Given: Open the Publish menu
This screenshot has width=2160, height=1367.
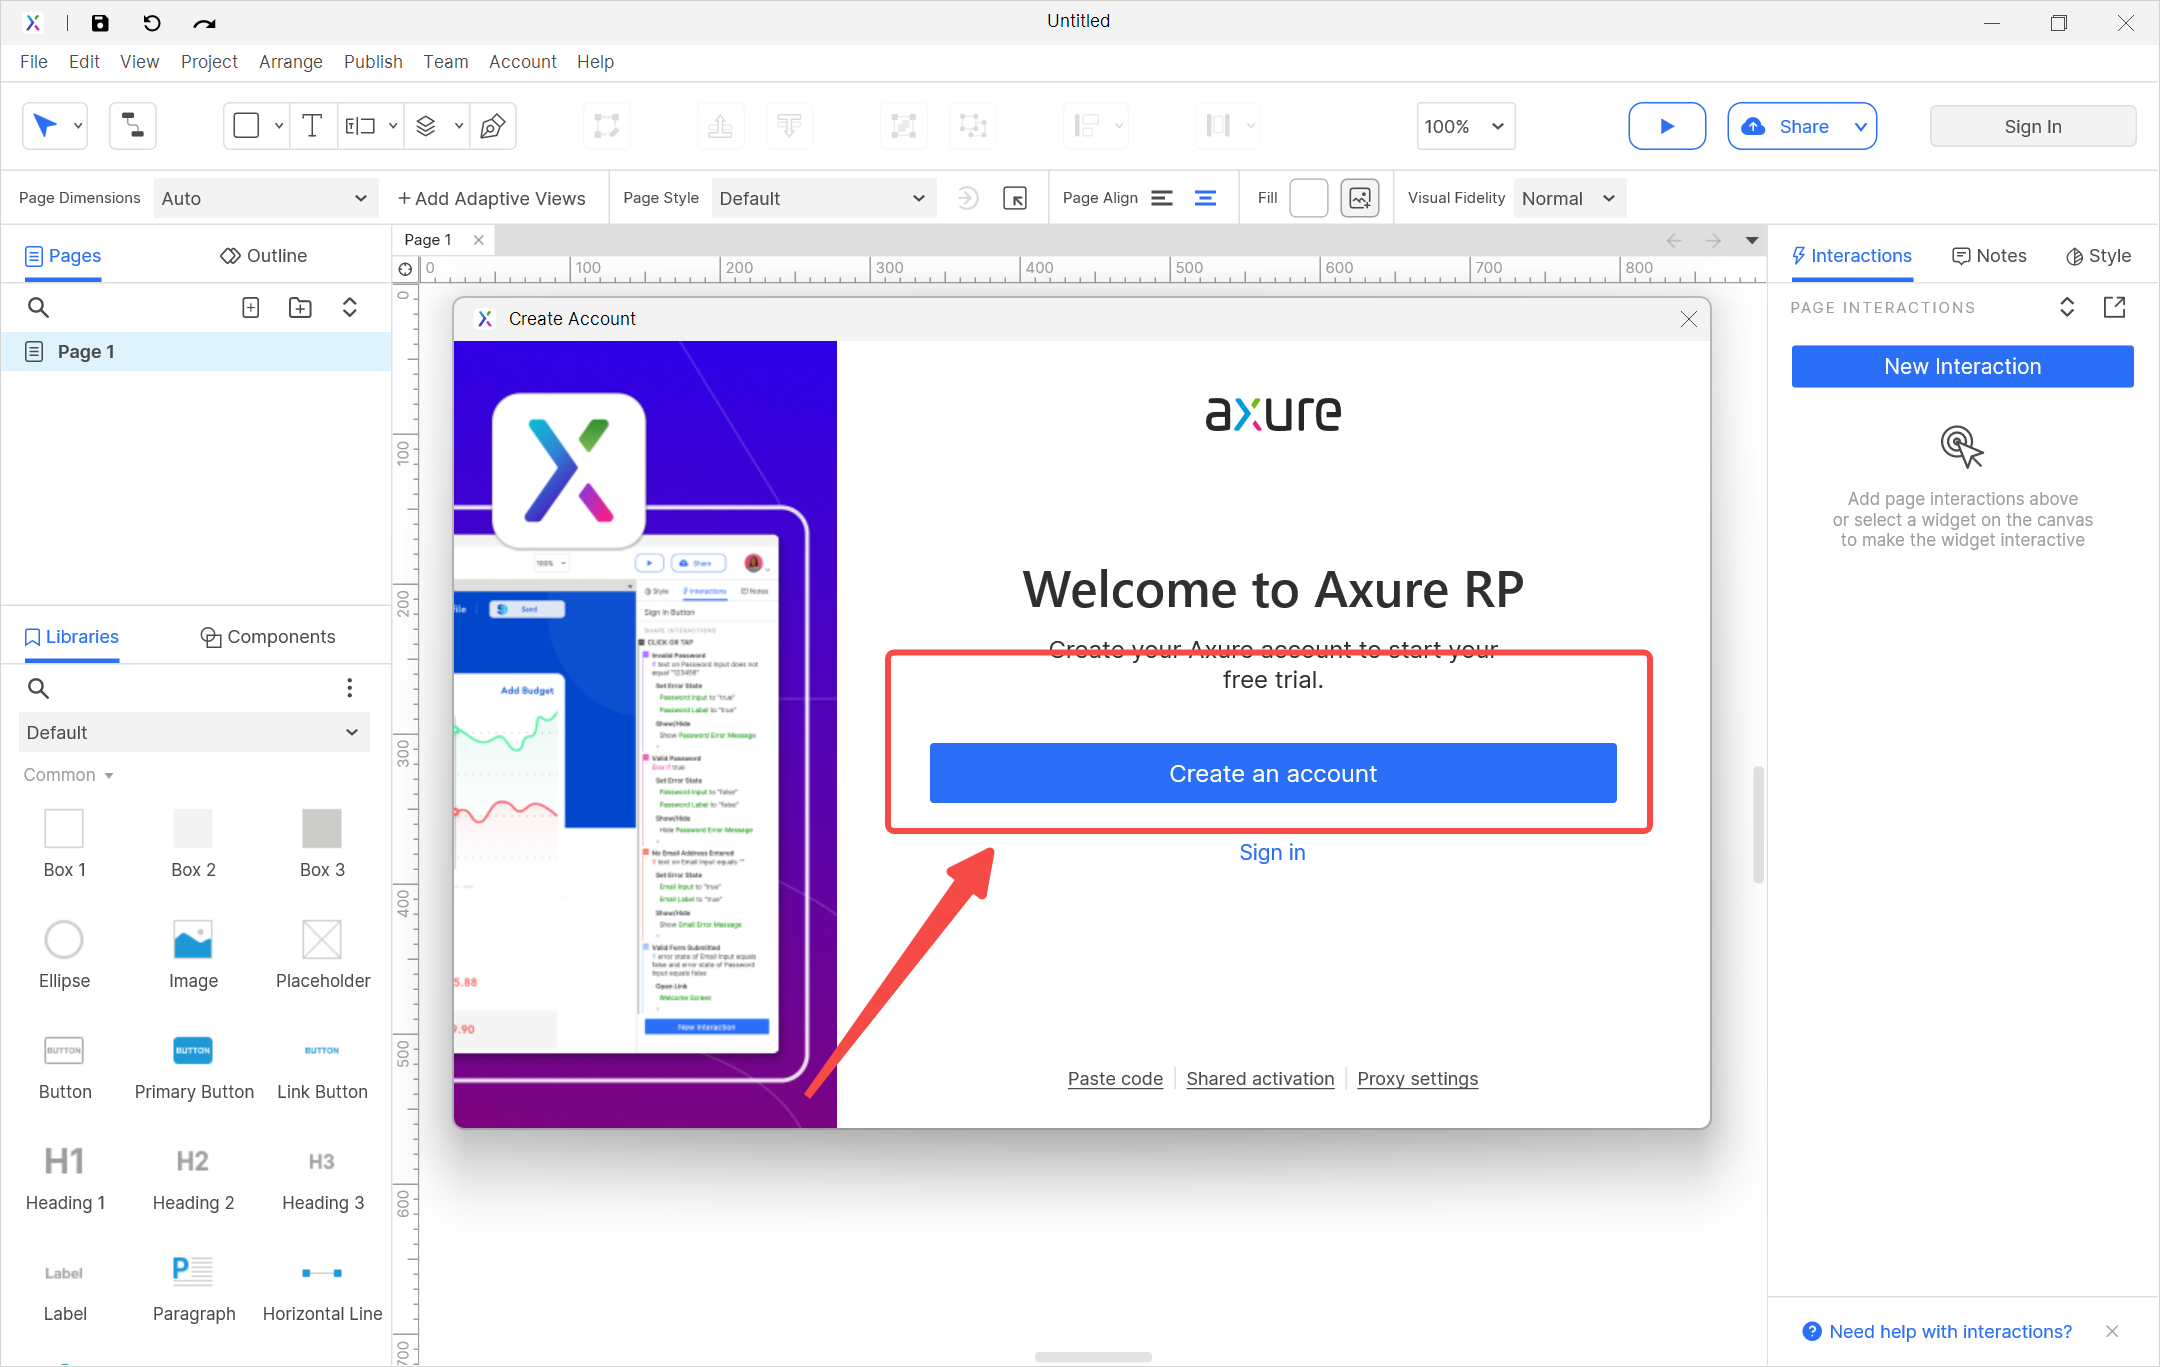Looking at the screenshot, I should 373,62.
